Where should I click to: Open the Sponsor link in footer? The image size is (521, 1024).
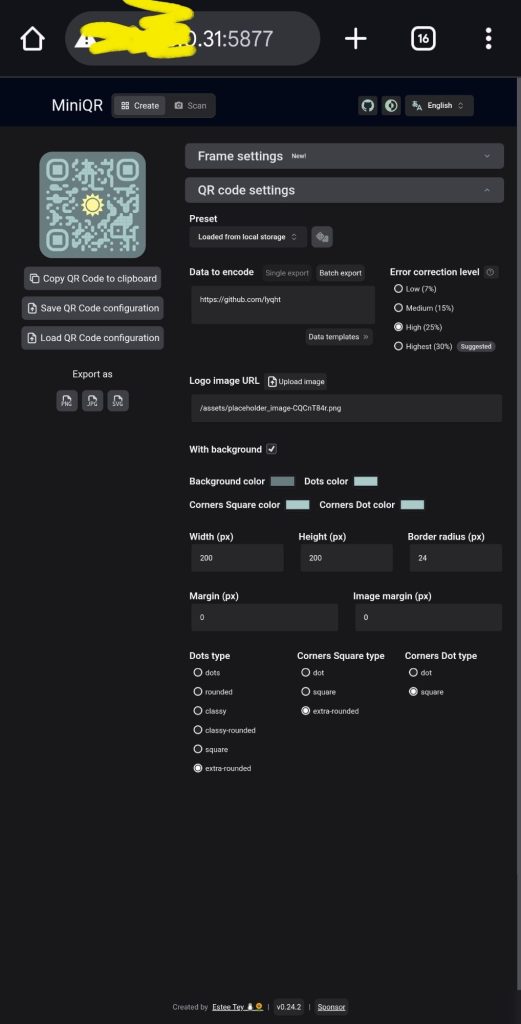[x=331, y=1007]
